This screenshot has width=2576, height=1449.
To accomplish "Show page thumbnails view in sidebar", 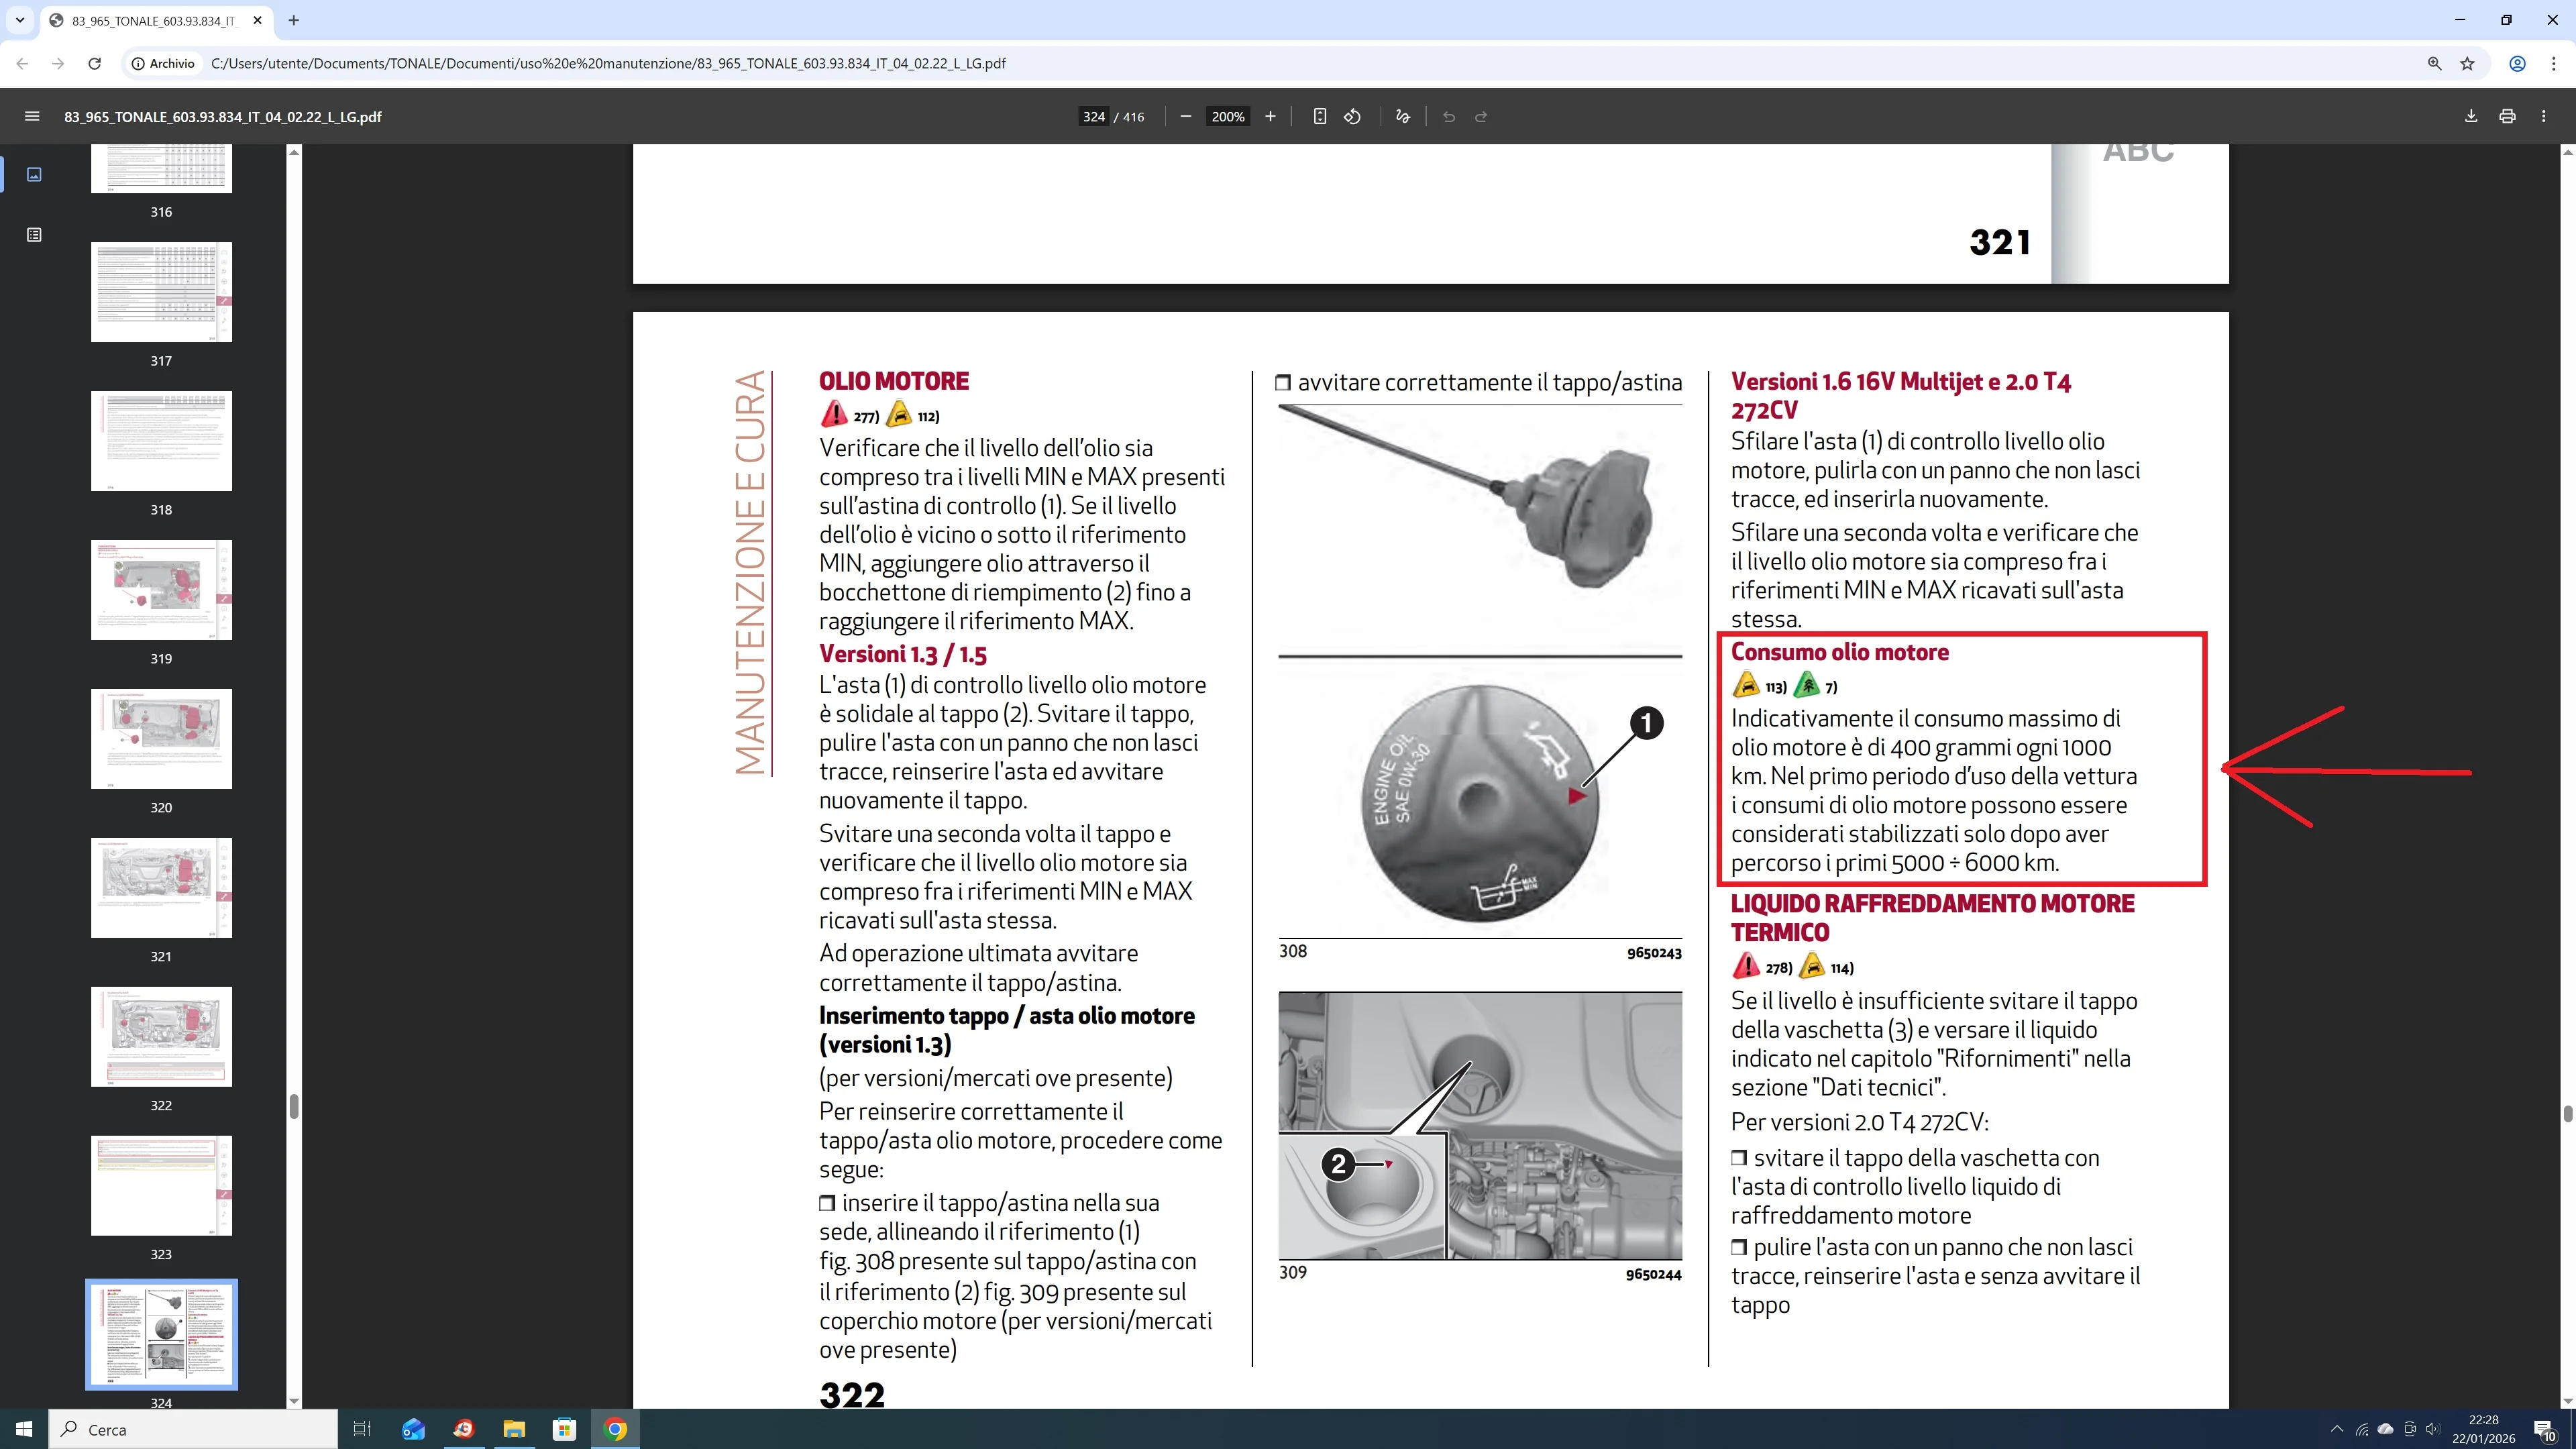I will (34, 174).
